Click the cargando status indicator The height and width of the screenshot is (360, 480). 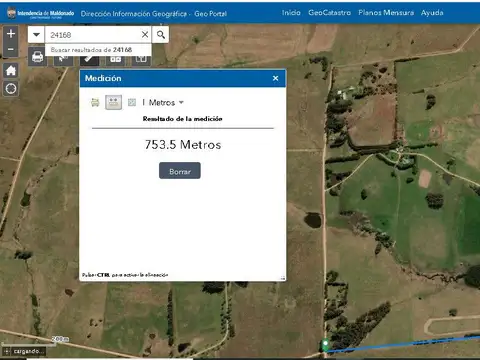coord(24,351)
